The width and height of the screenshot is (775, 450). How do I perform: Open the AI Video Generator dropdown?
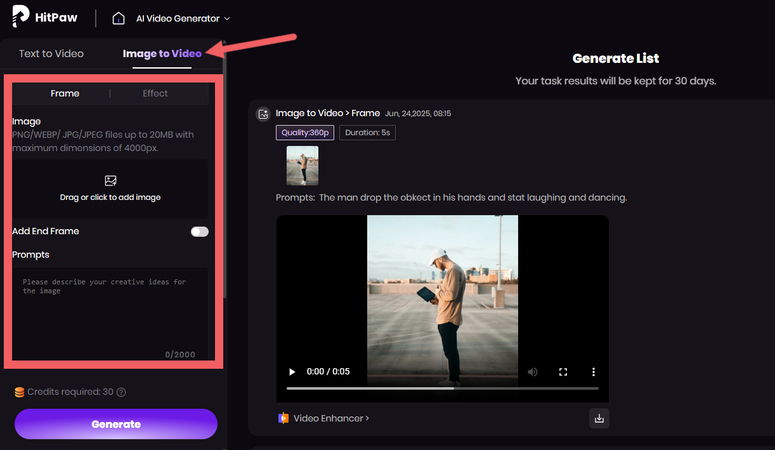click(183, 18)
